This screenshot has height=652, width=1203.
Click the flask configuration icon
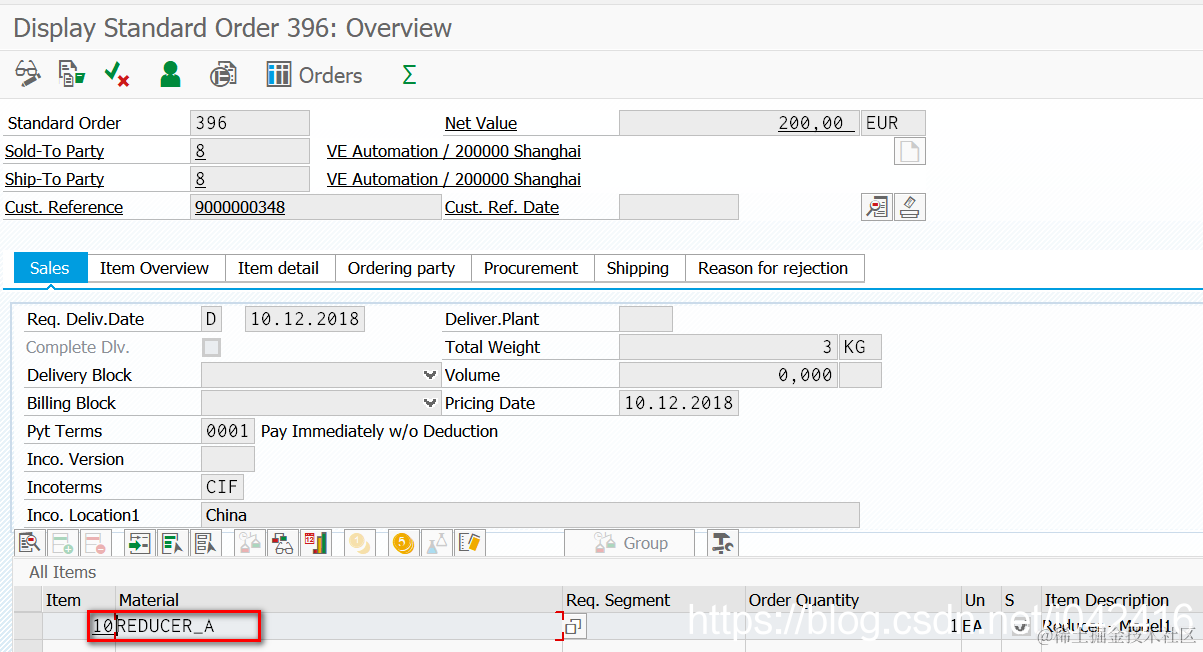point(436,543)
